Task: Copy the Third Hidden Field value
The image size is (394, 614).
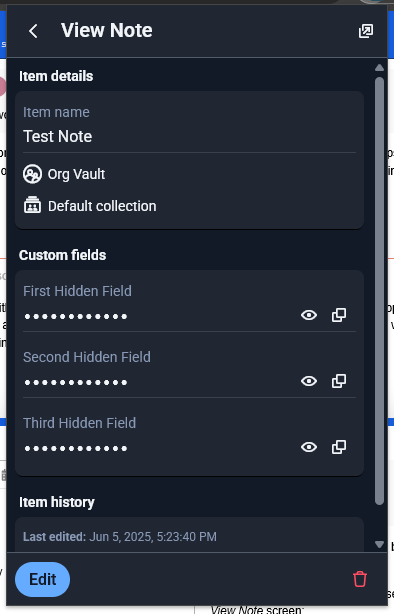Action: tap(339, 447)
